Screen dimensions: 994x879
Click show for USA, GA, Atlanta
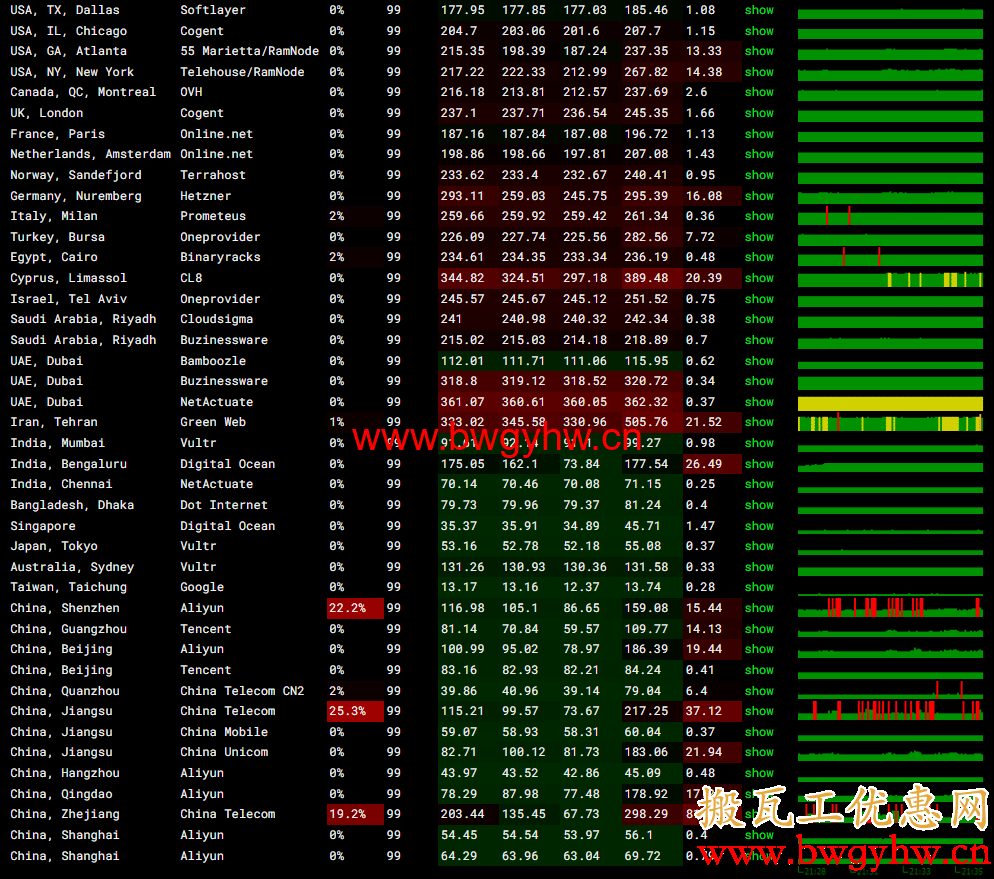tap(759, 51)
